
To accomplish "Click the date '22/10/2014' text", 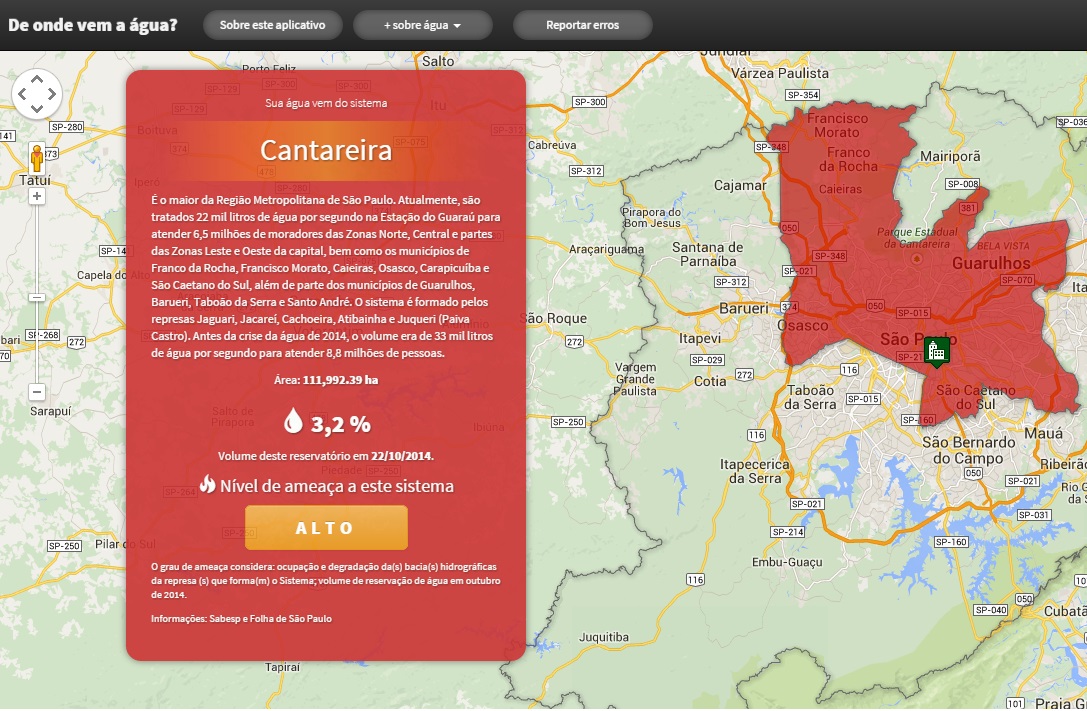I will pyautogui.click(x=401, y=456).
